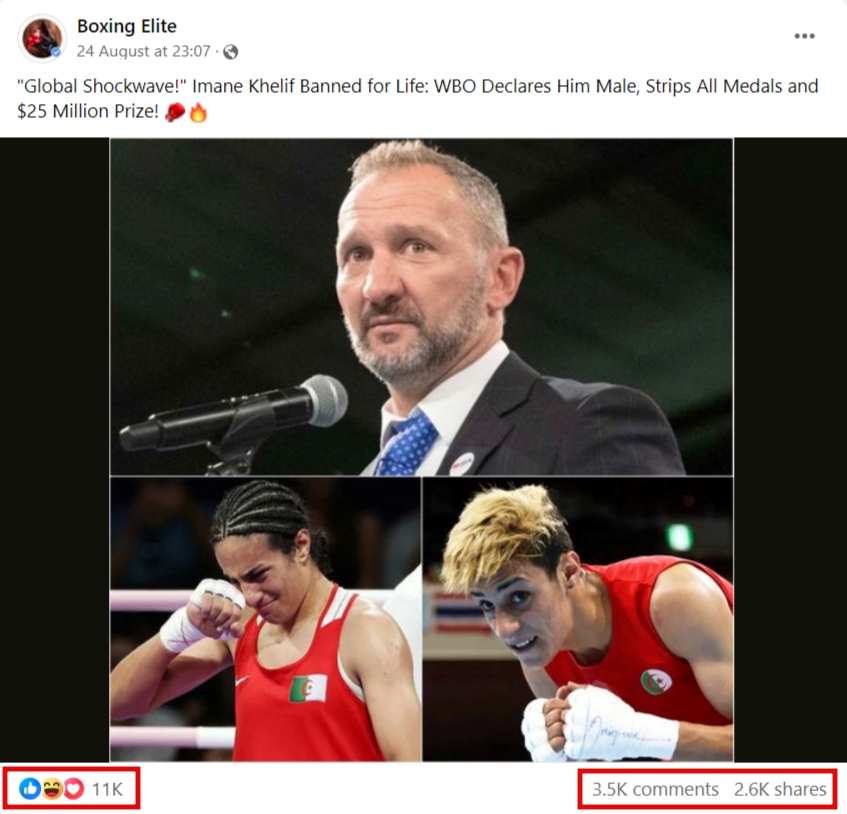Click the blue thumbs-up Like reaction icon
The height and width of the screenshot is (814, 847).
pos(30,789)
